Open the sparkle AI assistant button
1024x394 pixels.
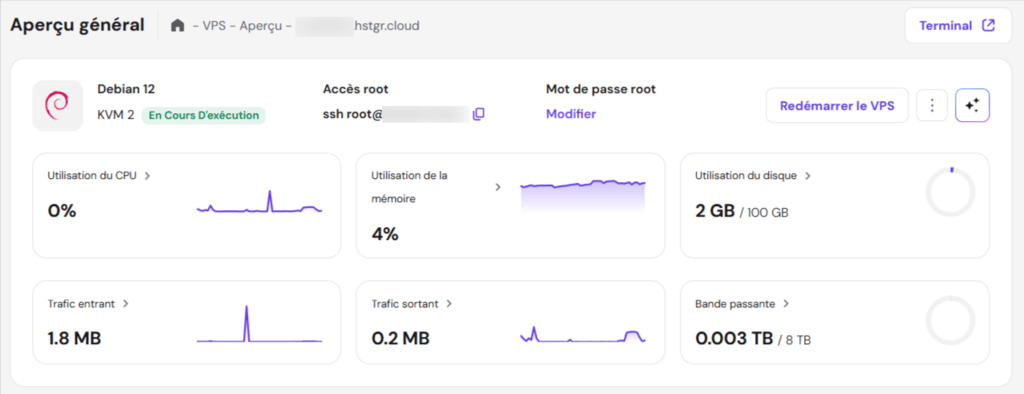972,105
